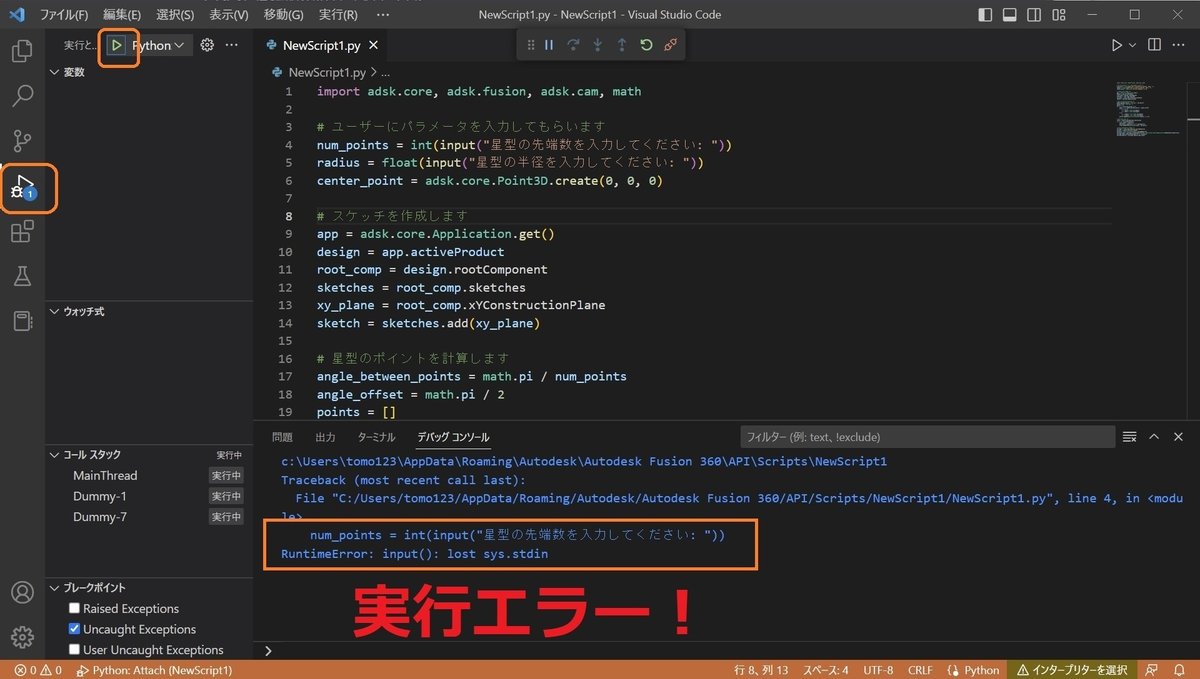Image resolution: width=1200 pixels, height=679 pixels.
Task: Maximize the panel with the chevron-up icon
Action: (x=1154, y=437)
